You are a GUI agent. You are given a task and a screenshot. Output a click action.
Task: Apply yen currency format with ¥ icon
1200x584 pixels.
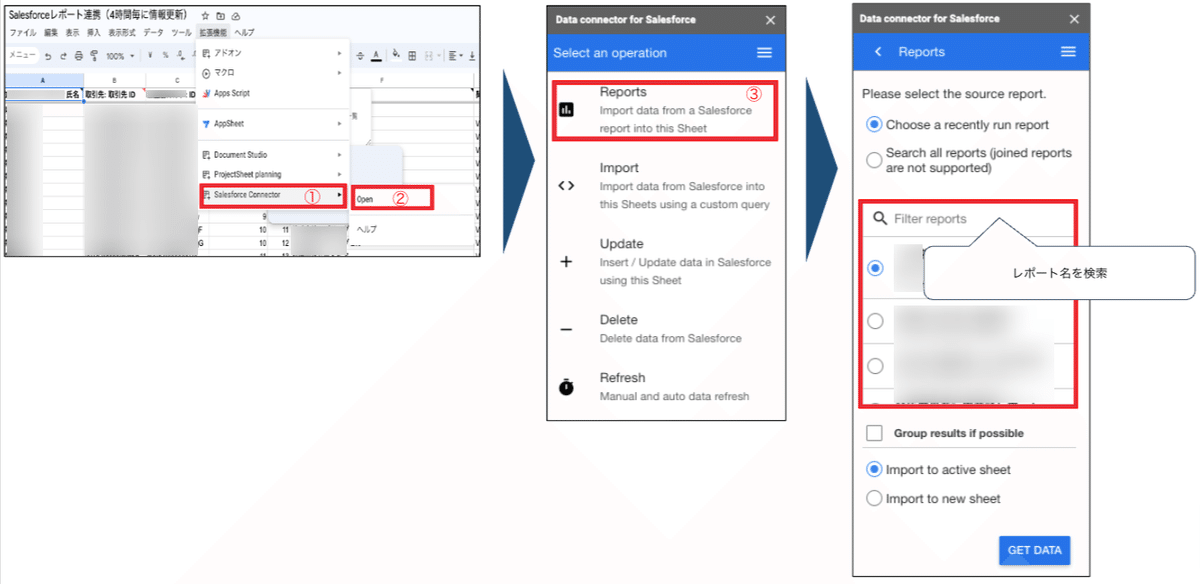coord(149,56)
